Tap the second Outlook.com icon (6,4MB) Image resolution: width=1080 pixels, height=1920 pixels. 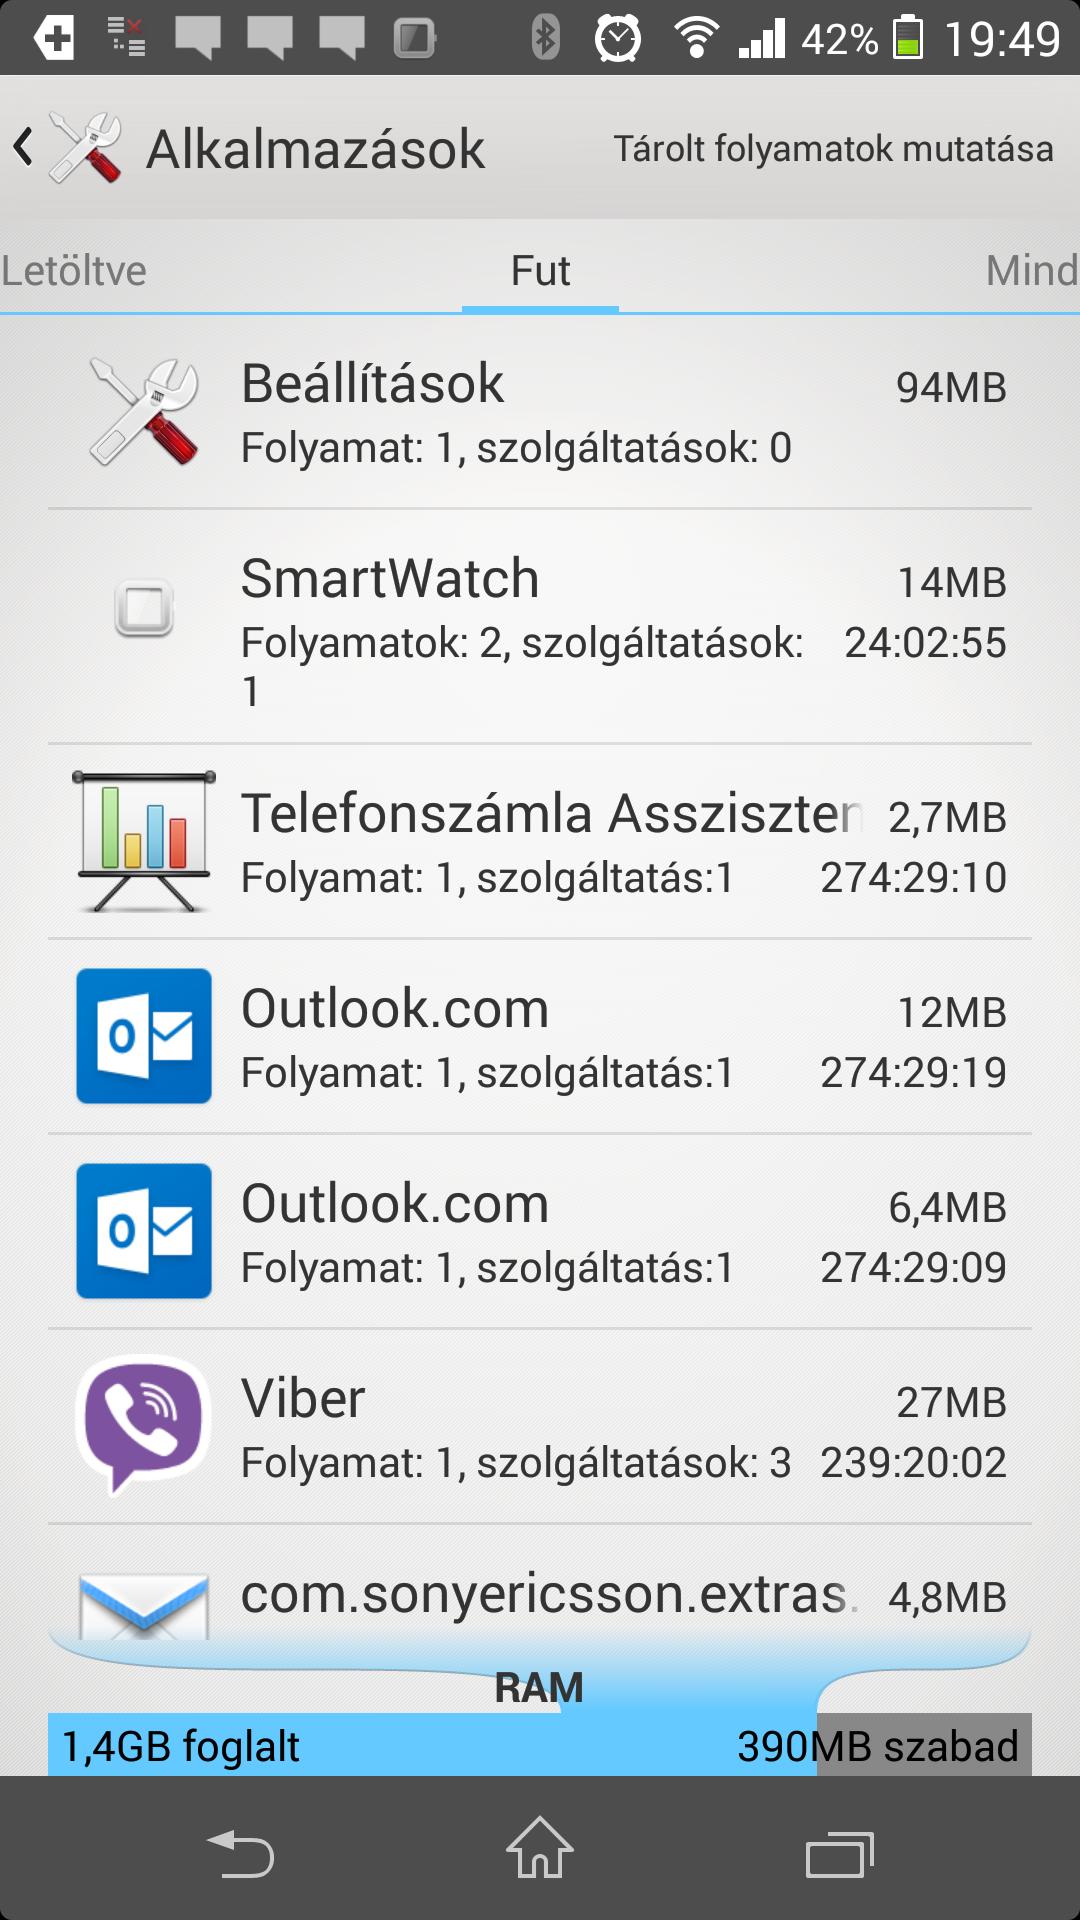144,1231
